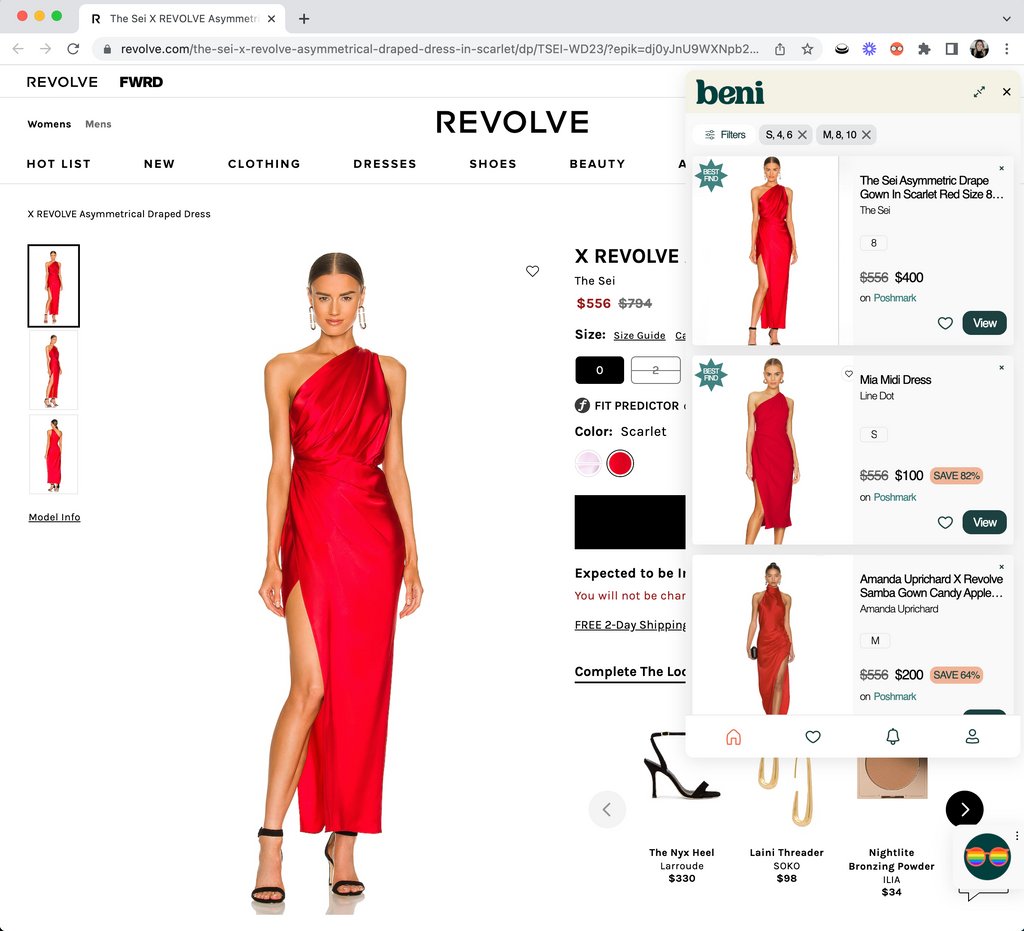Choose the pale lilac color swatch
Screen dimensions: 1024x931
[x=588, y=464]
